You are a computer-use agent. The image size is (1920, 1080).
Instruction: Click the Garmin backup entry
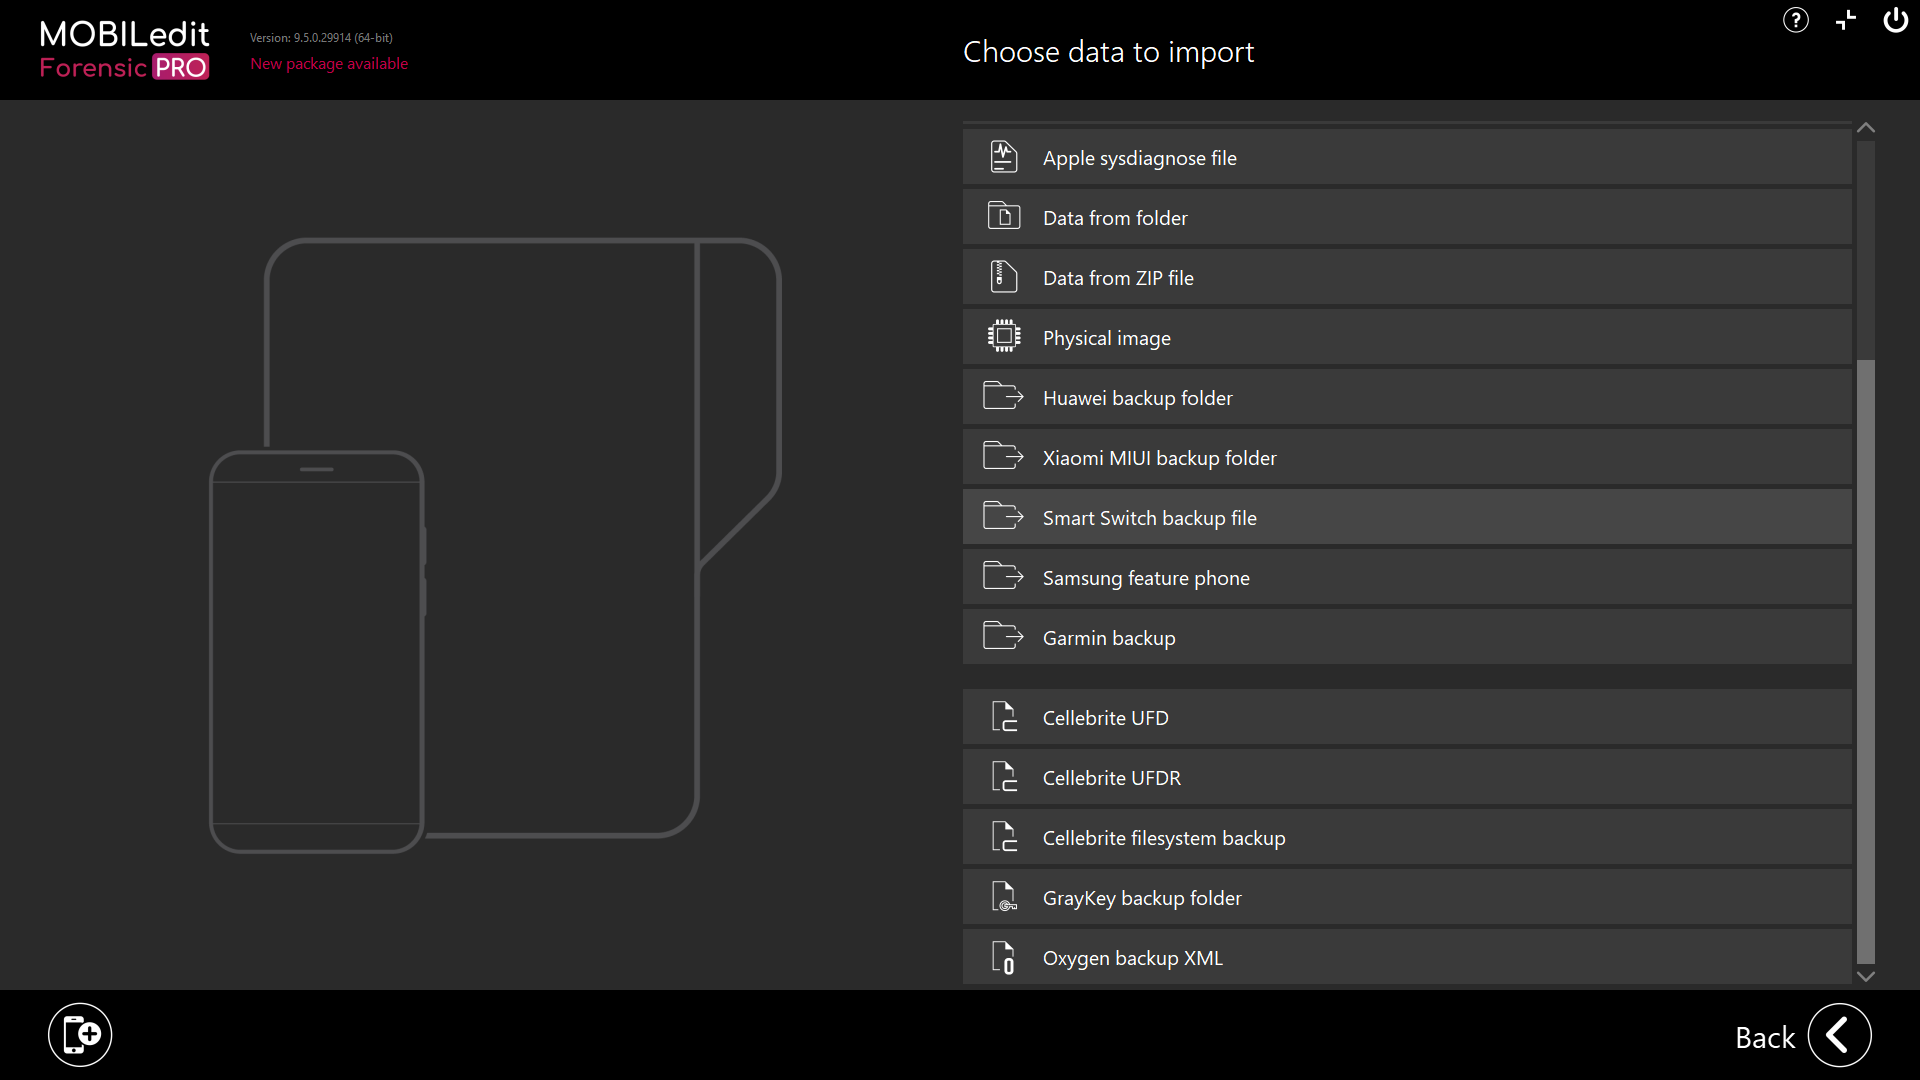click(1406, 637)
